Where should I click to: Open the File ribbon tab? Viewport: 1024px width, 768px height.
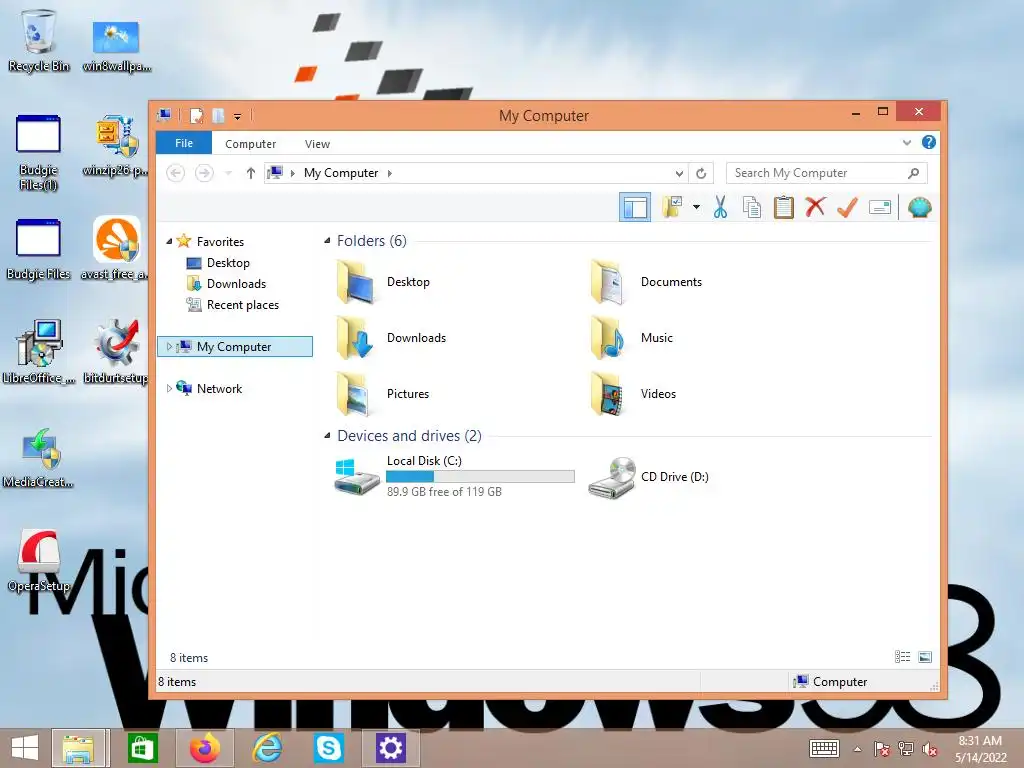184,143
